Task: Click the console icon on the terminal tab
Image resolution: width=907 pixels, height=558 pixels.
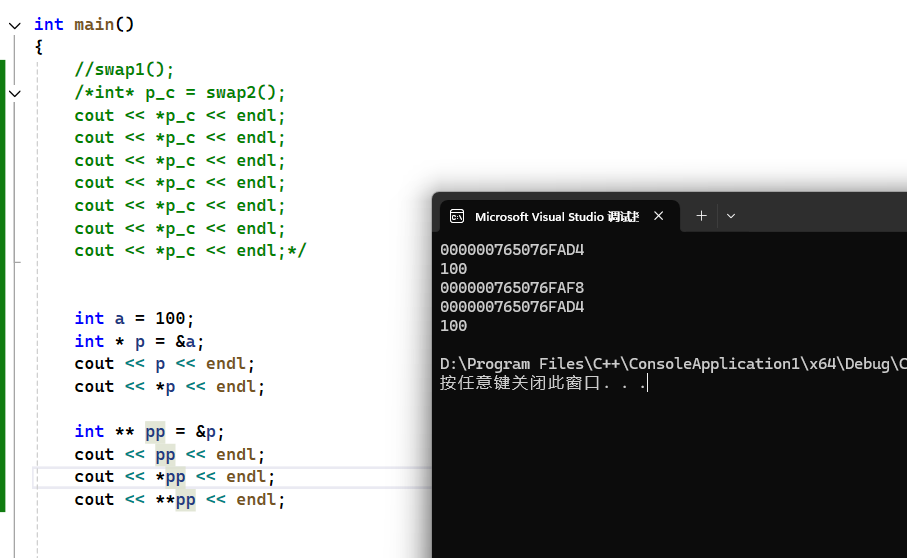Action: [x=457, y=216]
